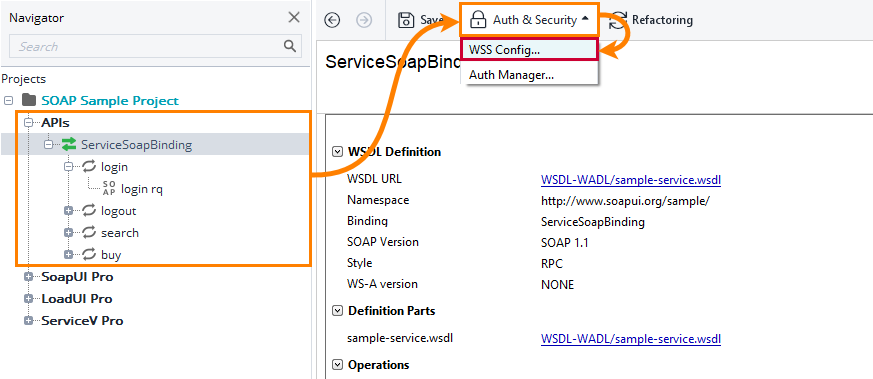The height and width of the screenshot is (379, 873).
Task: Collapse the Definition Parts section
Action: 337,311
